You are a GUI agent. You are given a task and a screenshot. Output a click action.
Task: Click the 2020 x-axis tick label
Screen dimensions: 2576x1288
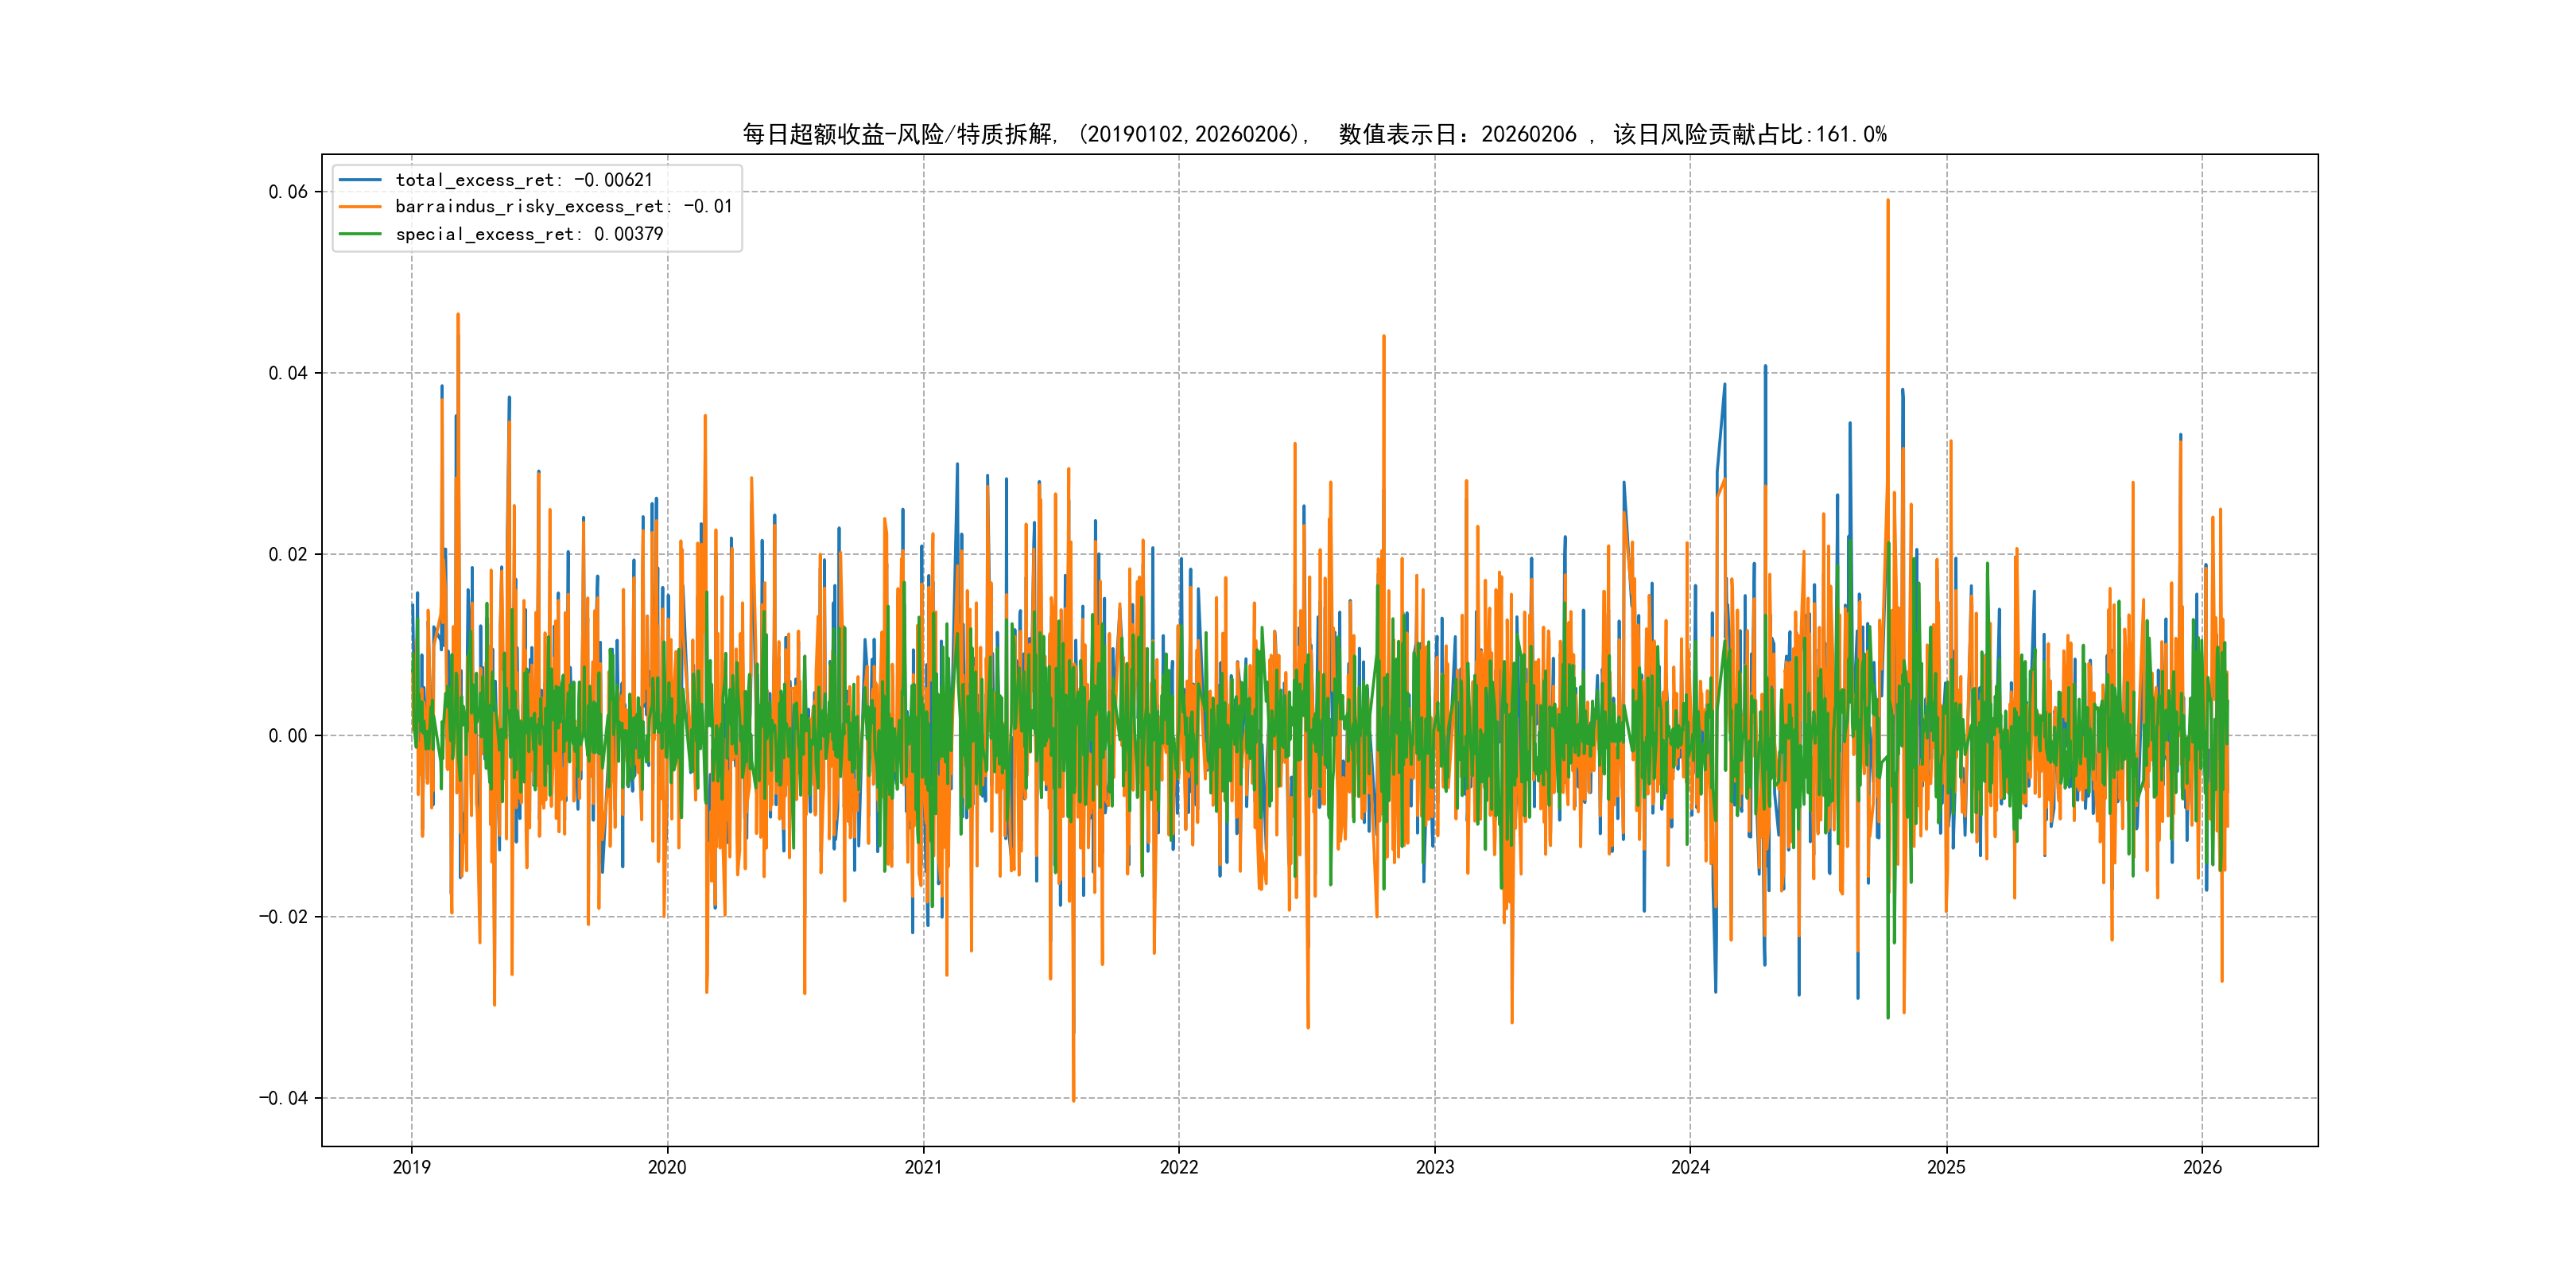pos(667,1167)
